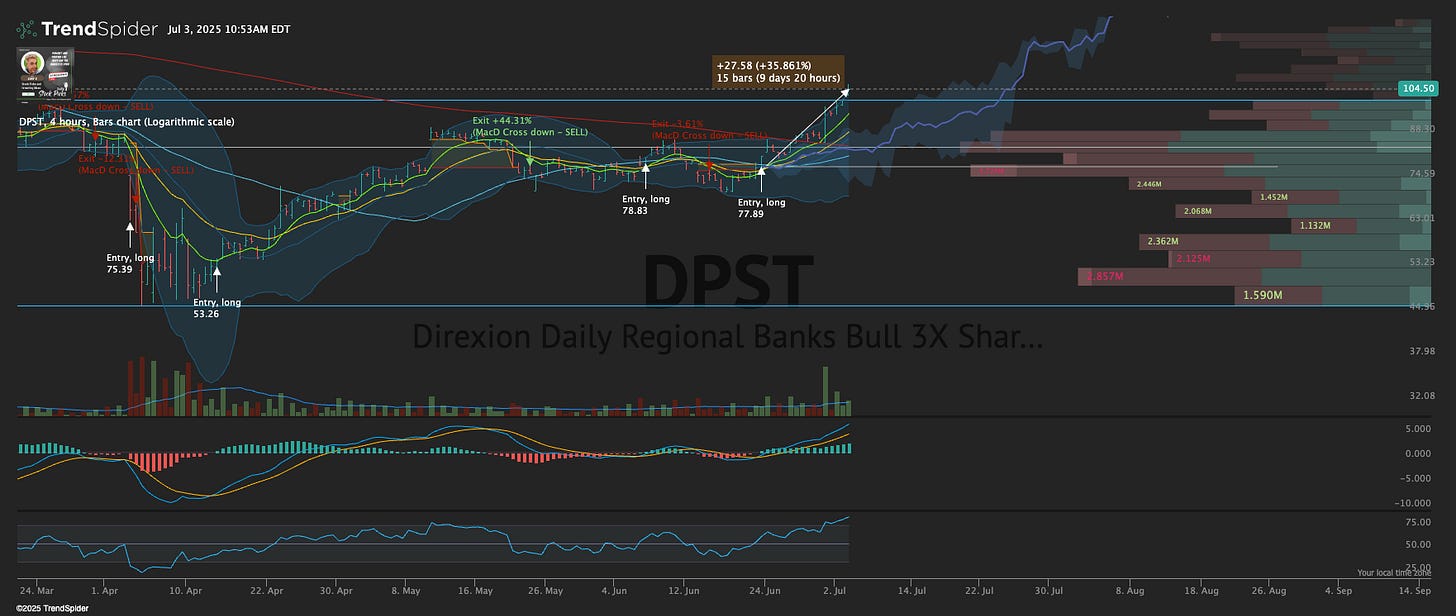Image resolution: width=1456 pixels, height=616 pixels.
Task: Click the TrendSpider logo icon
Action: [x=27, y=28]
